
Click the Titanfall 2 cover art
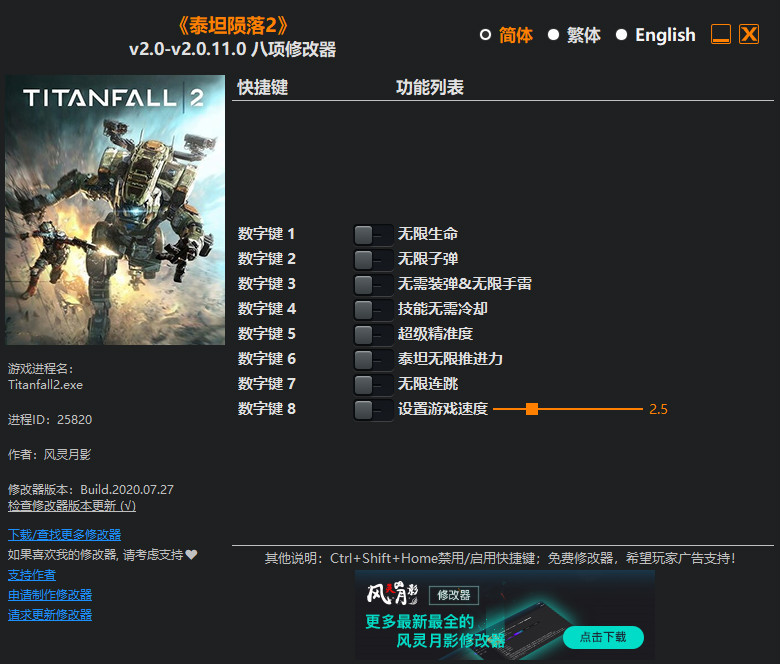point(115,210)
